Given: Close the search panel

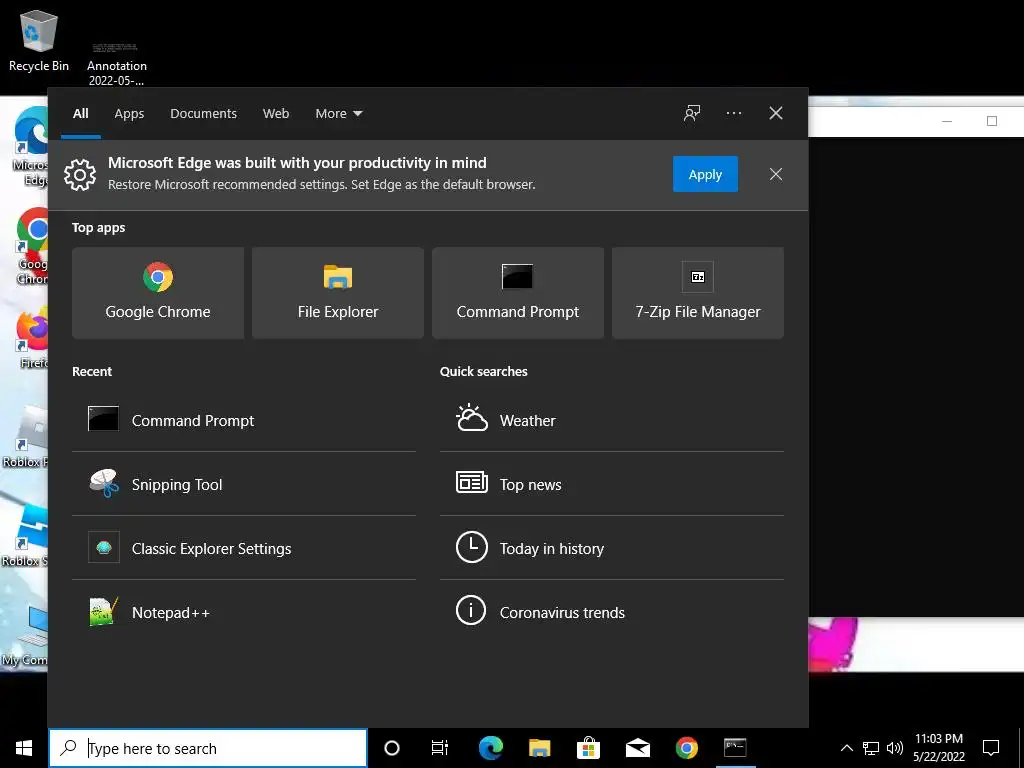Looking at the screenshot, I should 775,113.
